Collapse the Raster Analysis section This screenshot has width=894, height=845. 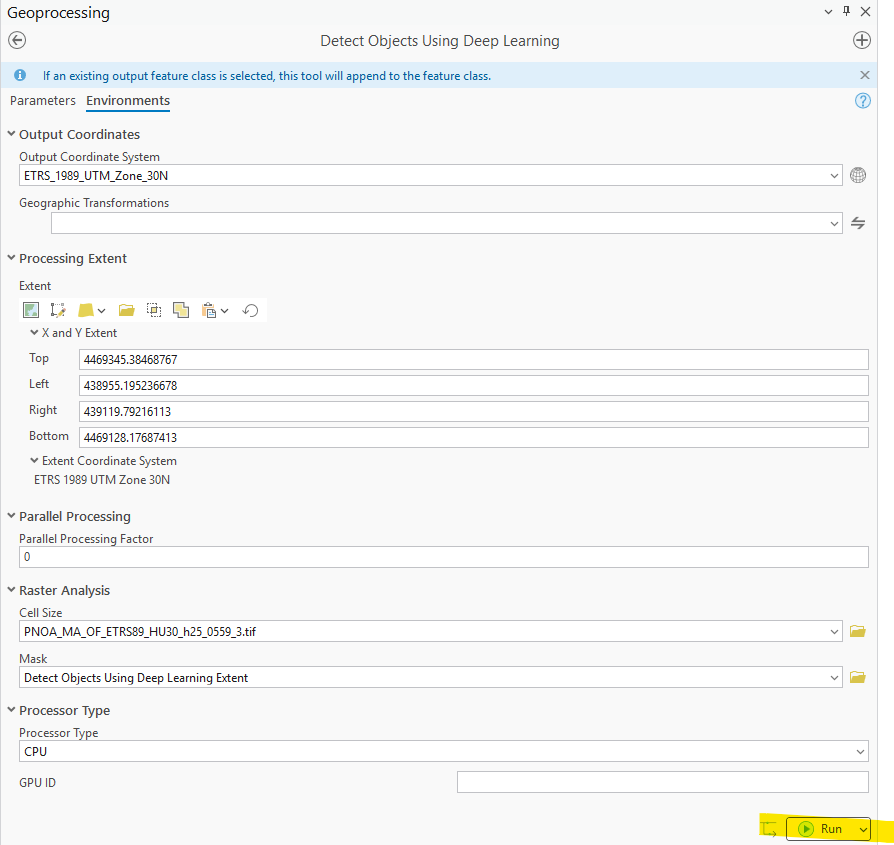(11, 590)
